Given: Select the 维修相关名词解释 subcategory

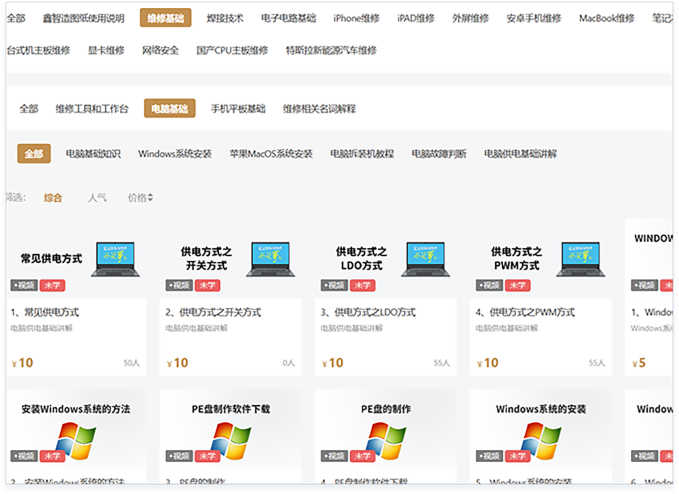Looking at the screenshot, I should 320,109.
